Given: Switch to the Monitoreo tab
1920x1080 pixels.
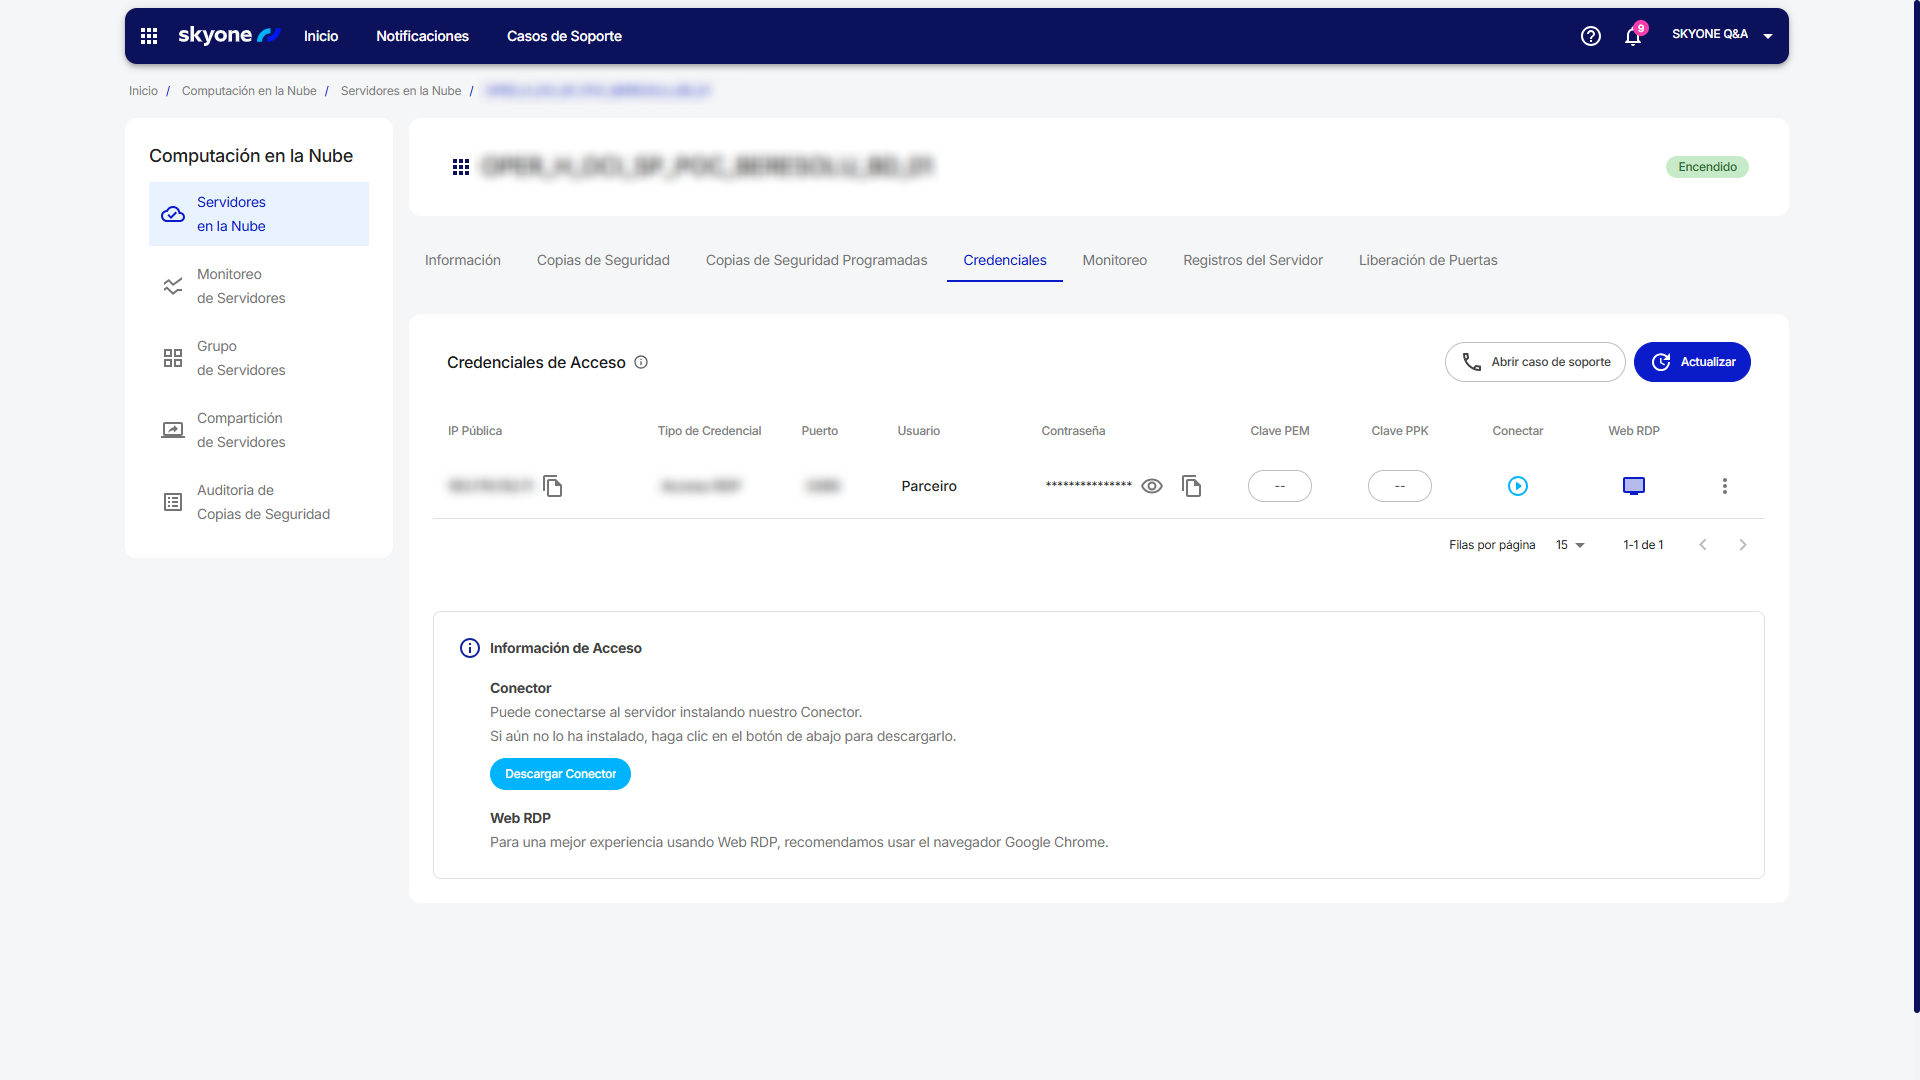Looking at the screenshot, I should pos(1114,260).
